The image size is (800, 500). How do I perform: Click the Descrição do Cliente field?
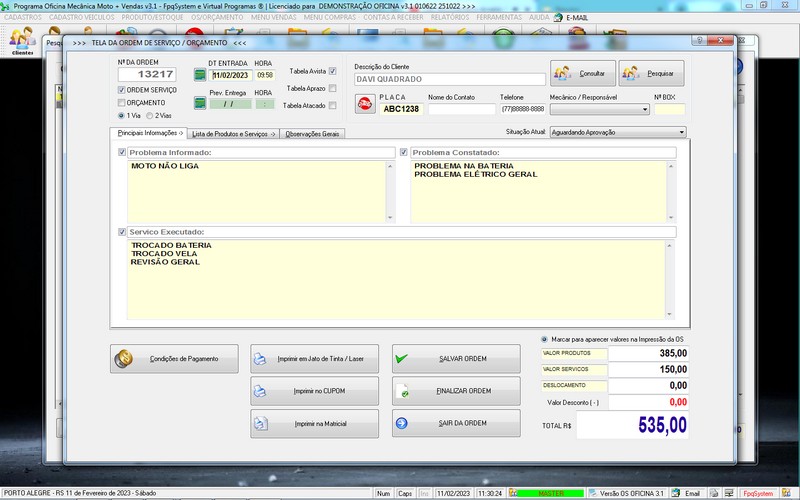coord(449,79)
